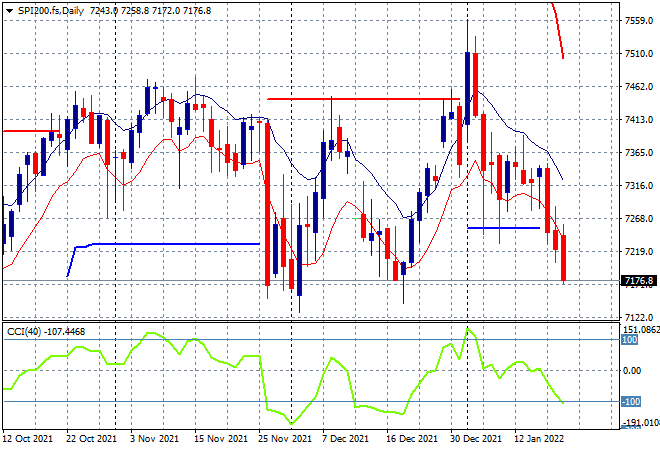This screenshot has height=450, width=660.
Task: Click the 7510.0 price axis label
Action: (x=639, y=53)
